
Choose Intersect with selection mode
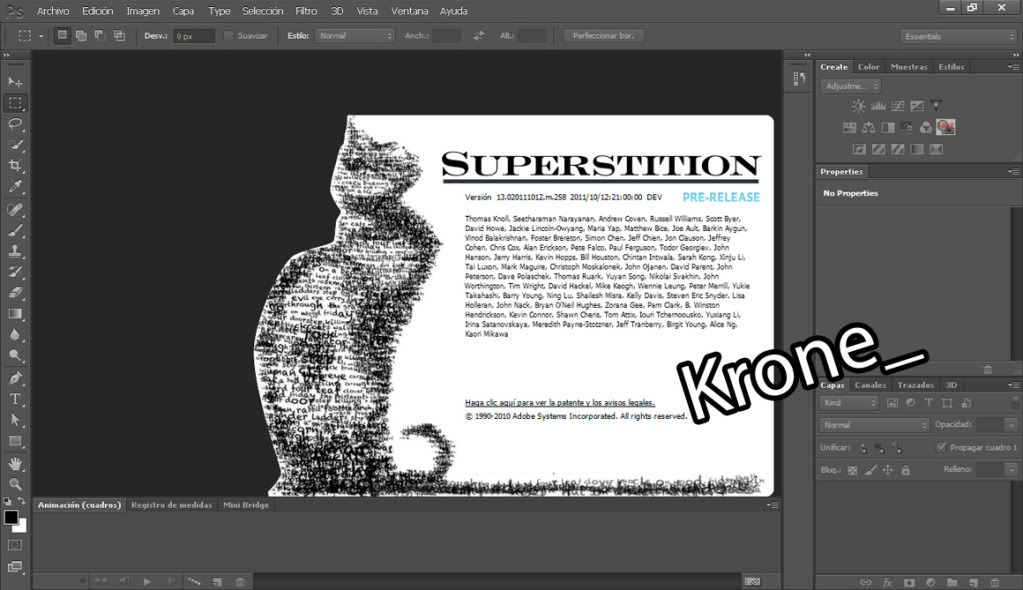(119, 36)
